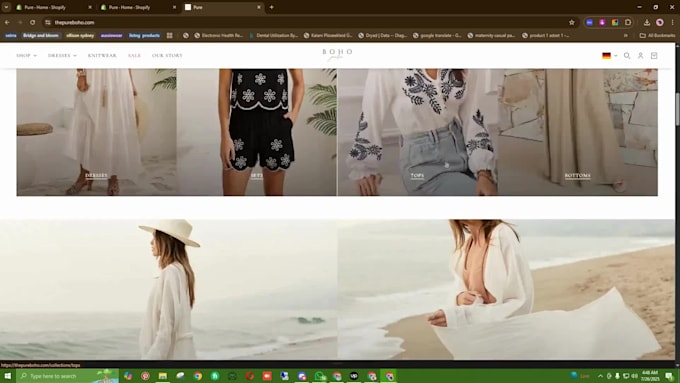
Task: Open KNITWEAR in the store navigation
Action: 102,56
